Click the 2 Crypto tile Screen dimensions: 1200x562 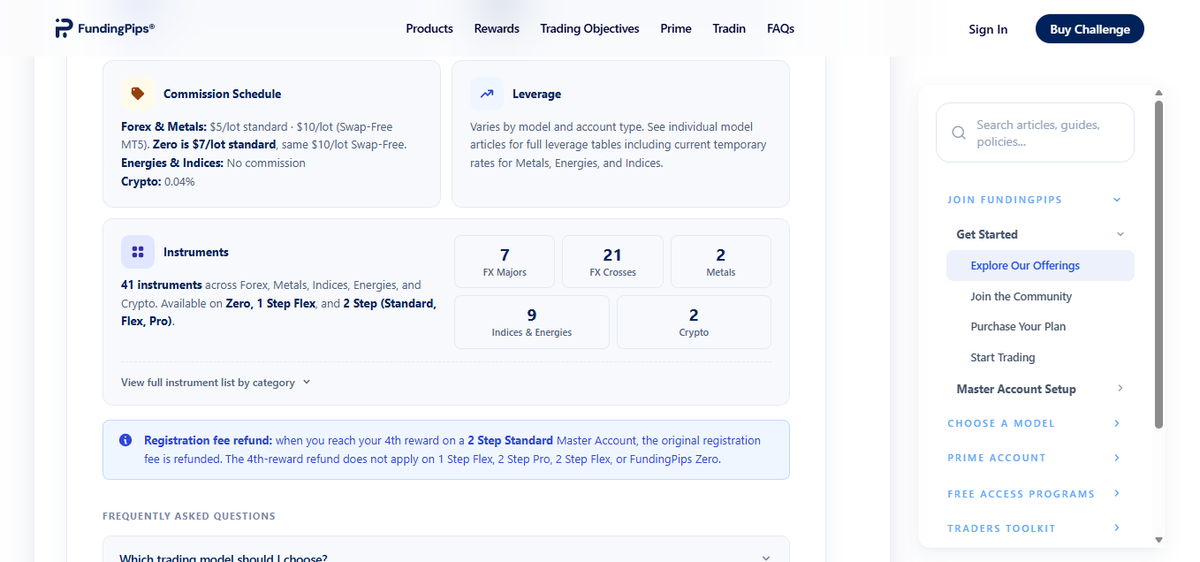pyautogui.click(x=694, y=322)
